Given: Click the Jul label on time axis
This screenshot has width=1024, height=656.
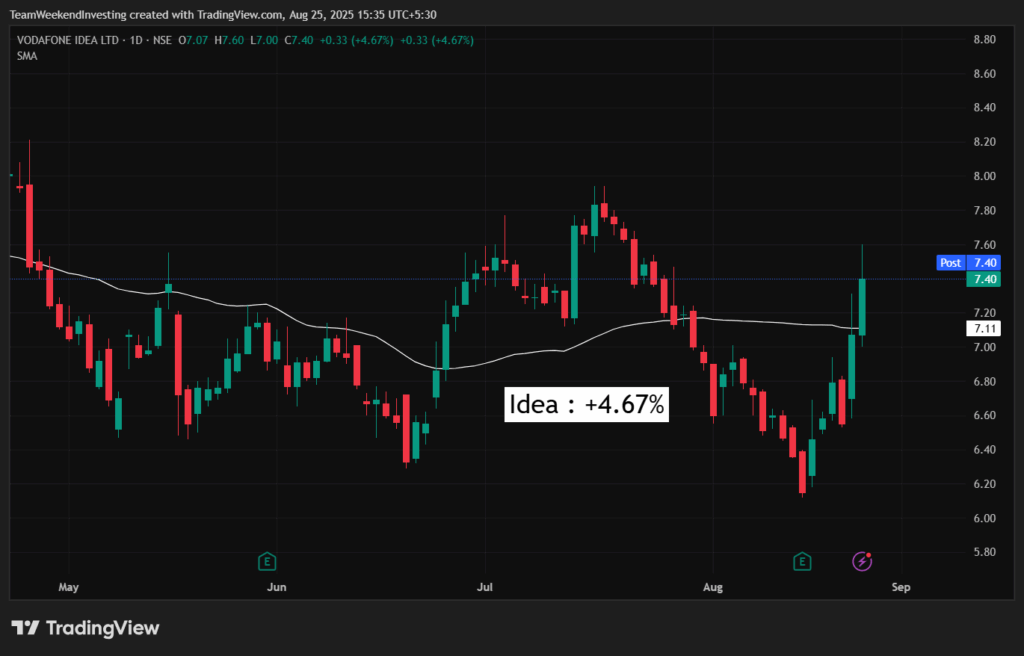Looking at the screenshot, I should point(485,587).
